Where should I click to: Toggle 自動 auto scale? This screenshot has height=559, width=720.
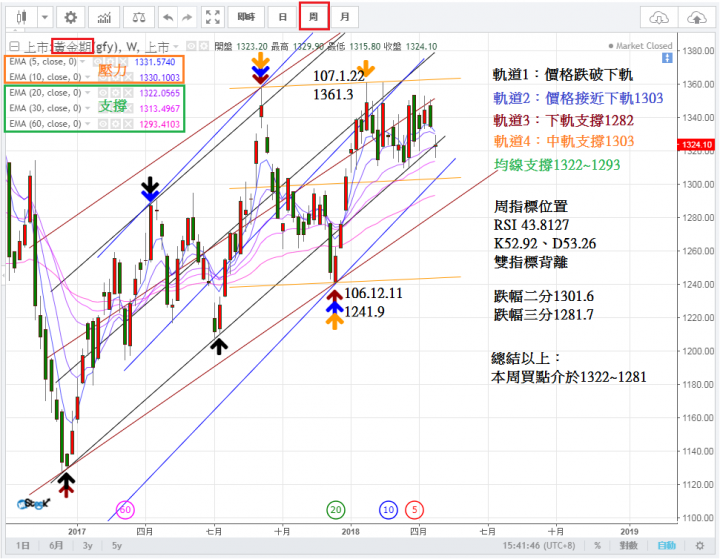[x=666, y=545]
